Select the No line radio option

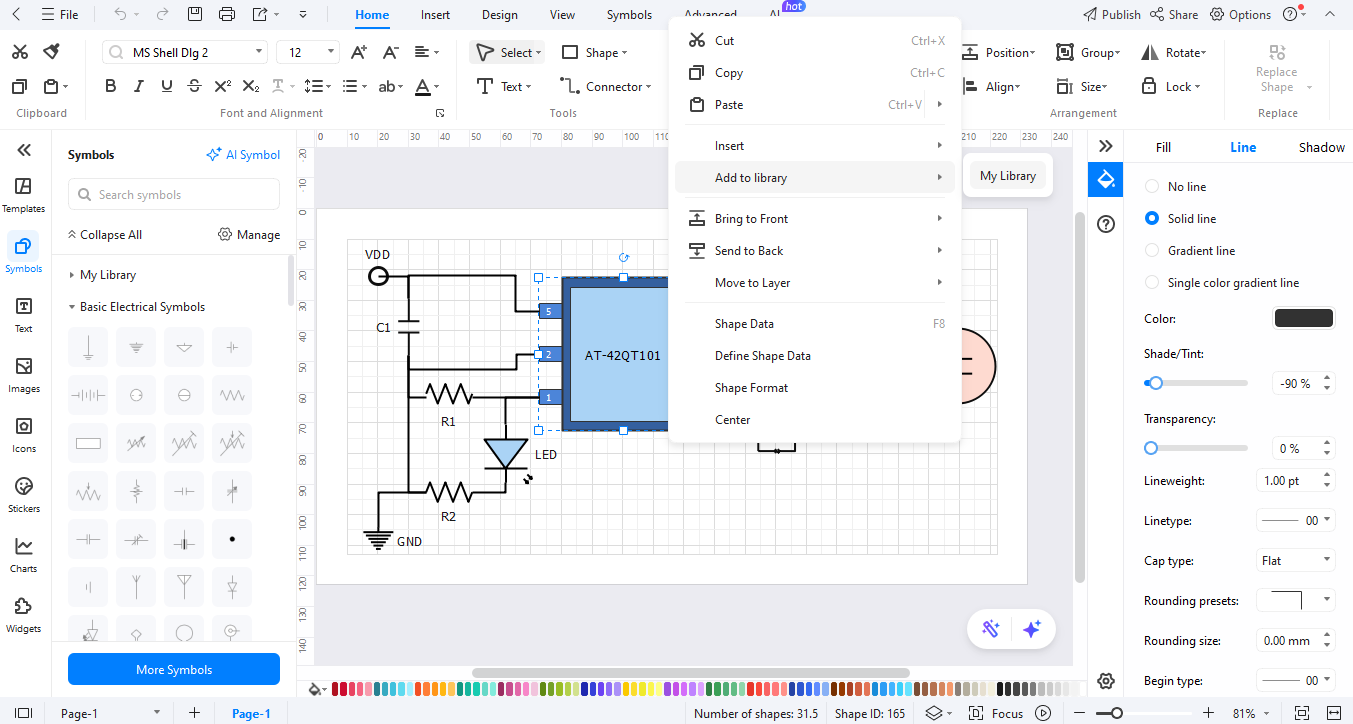tap(1152, 186)
